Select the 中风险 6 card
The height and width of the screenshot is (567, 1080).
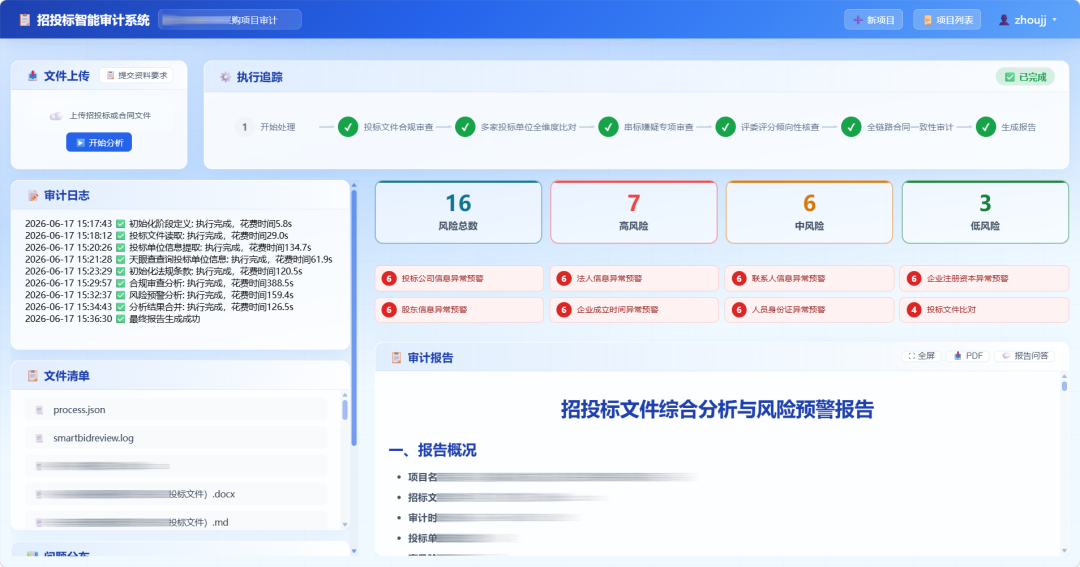809,212
